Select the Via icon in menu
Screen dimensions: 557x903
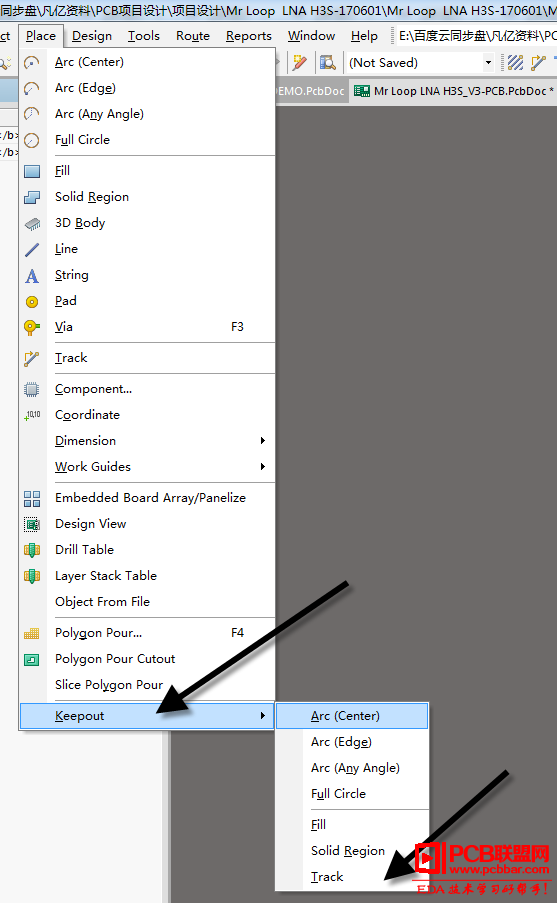click(32, 327)
